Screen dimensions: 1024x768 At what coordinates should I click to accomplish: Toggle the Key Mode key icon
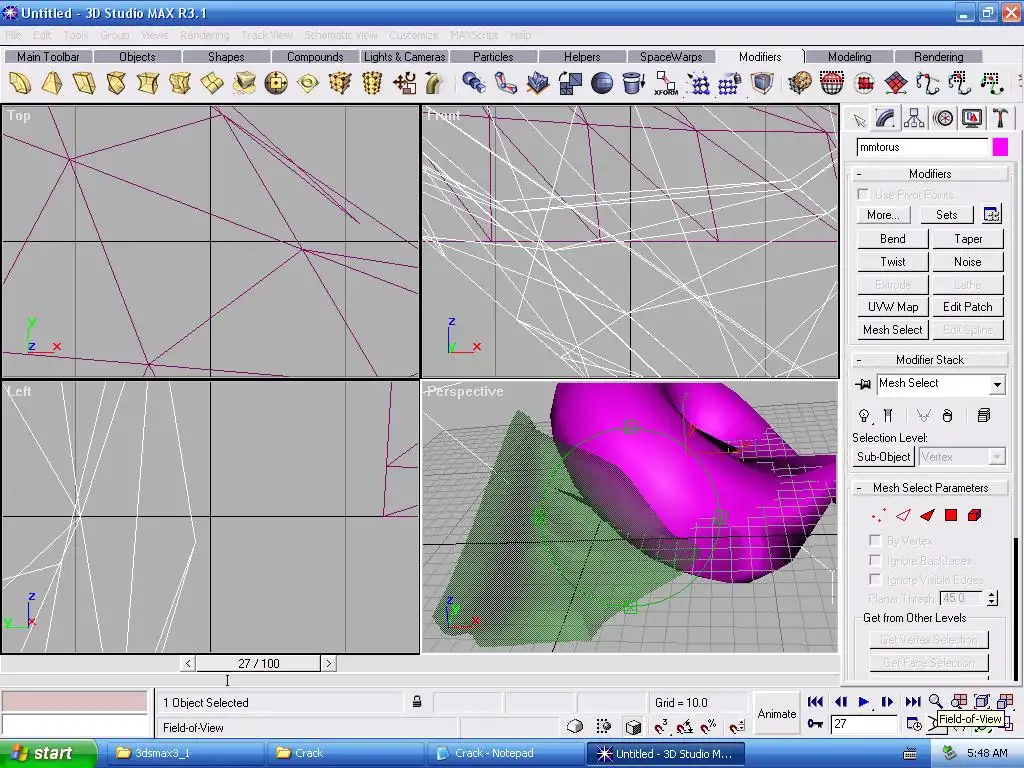[x=815, y=724]
